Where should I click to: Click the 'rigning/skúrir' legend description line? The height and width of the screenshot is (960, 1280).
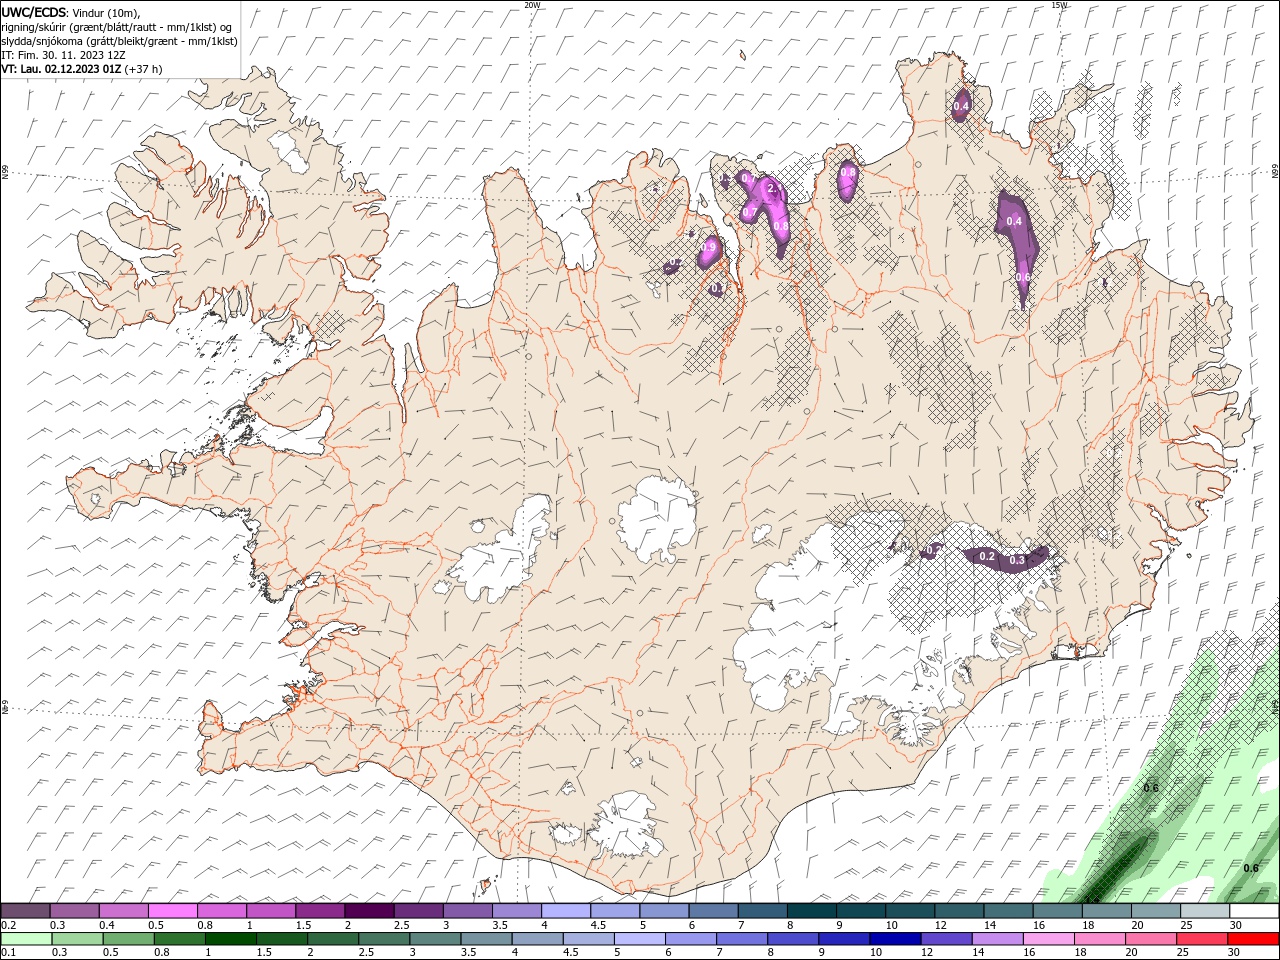(x=116, y=27)
